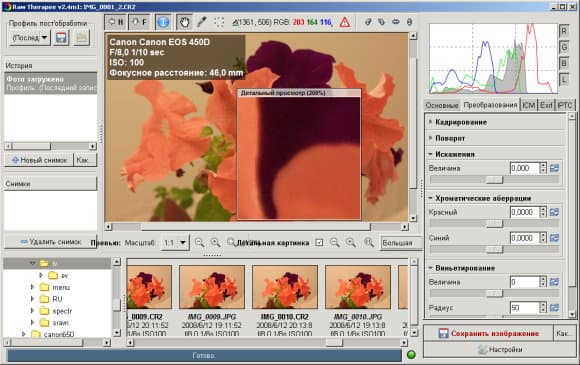Select the IMG_0009.JPG thumbnail
Screen dimensions: 580x365
click(x=212, y=287)
